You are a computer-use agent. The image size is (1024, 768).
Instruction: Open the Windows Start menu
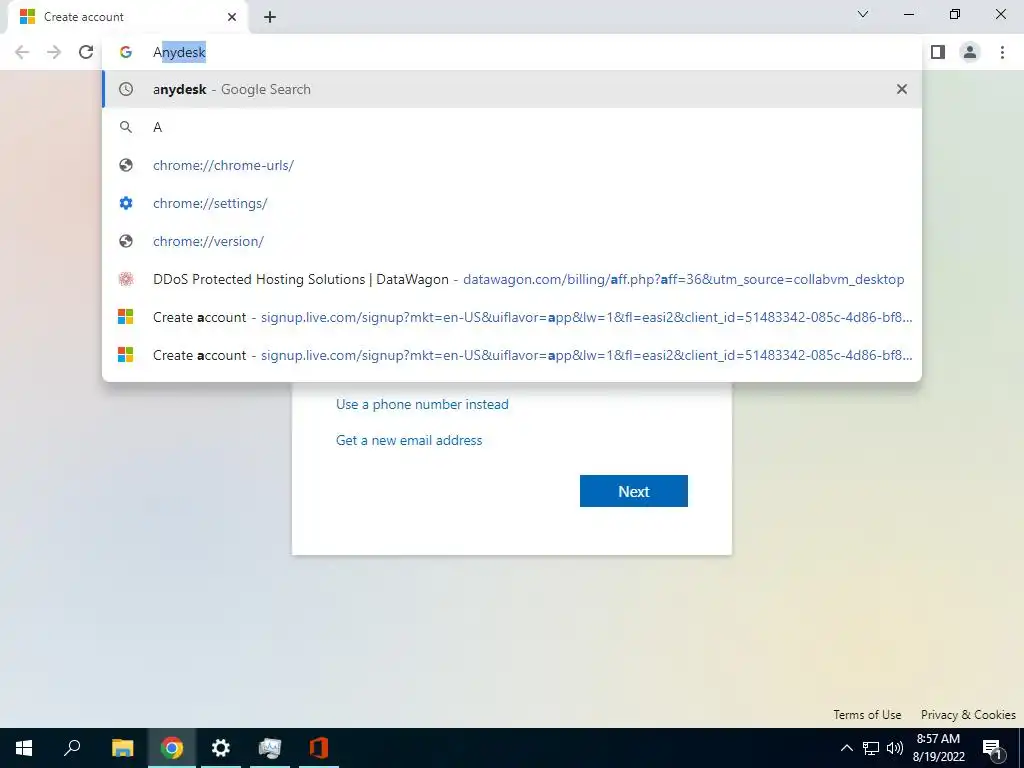(24, 748)
